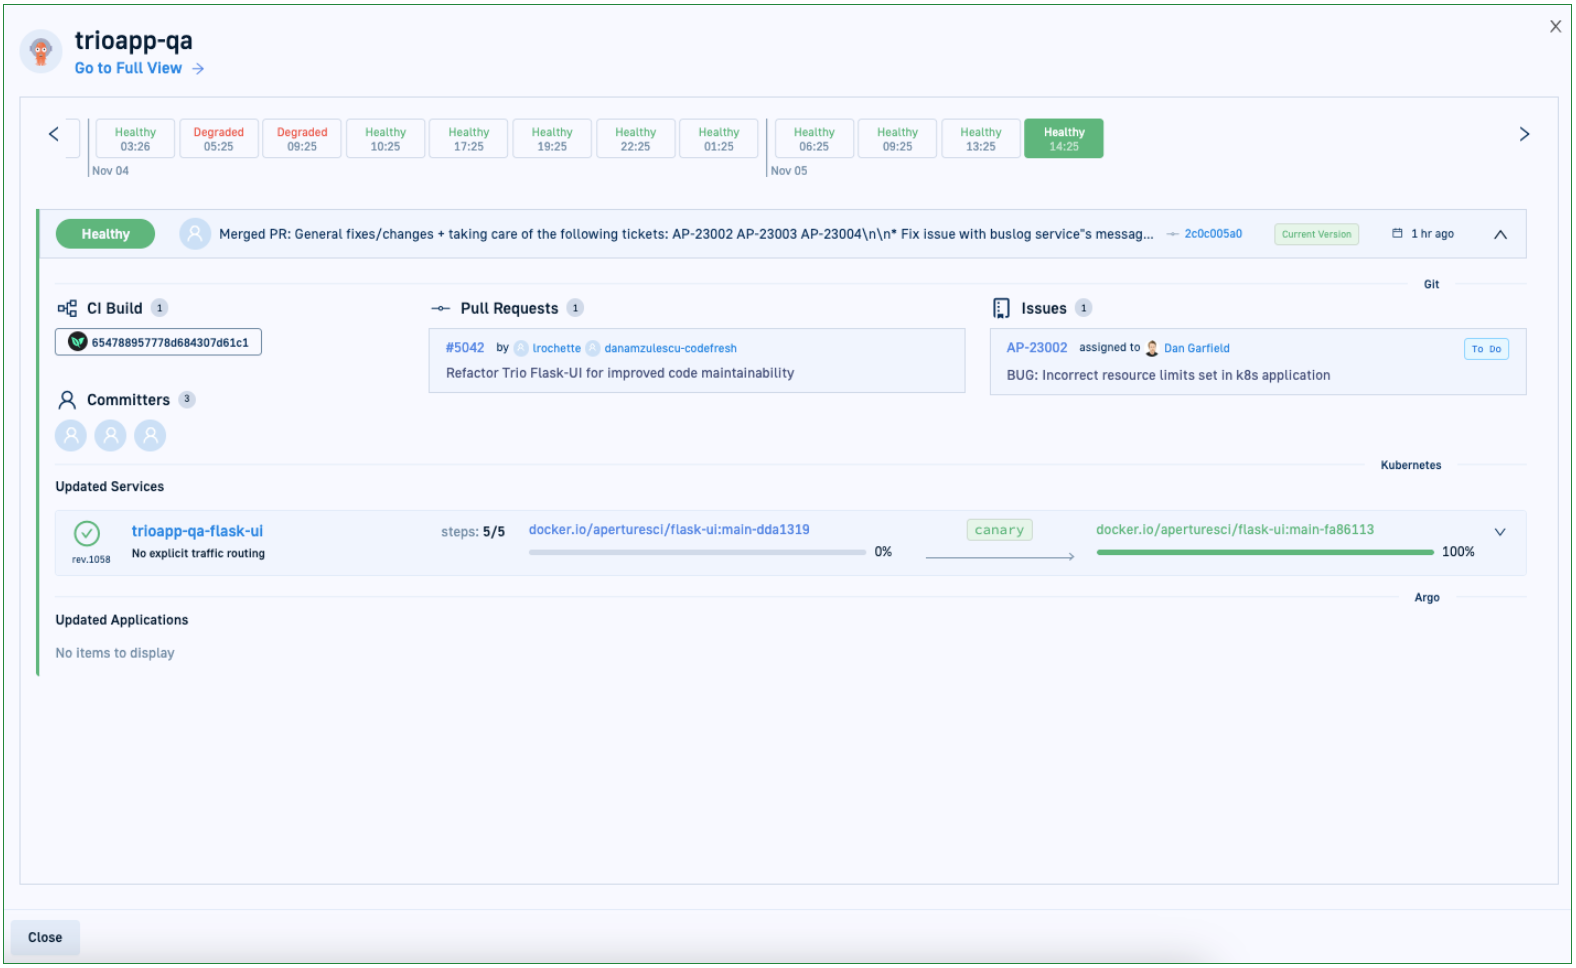Select the Degraded 05:25 timeline entry
1576x968 pixels.
pos(218,139)
